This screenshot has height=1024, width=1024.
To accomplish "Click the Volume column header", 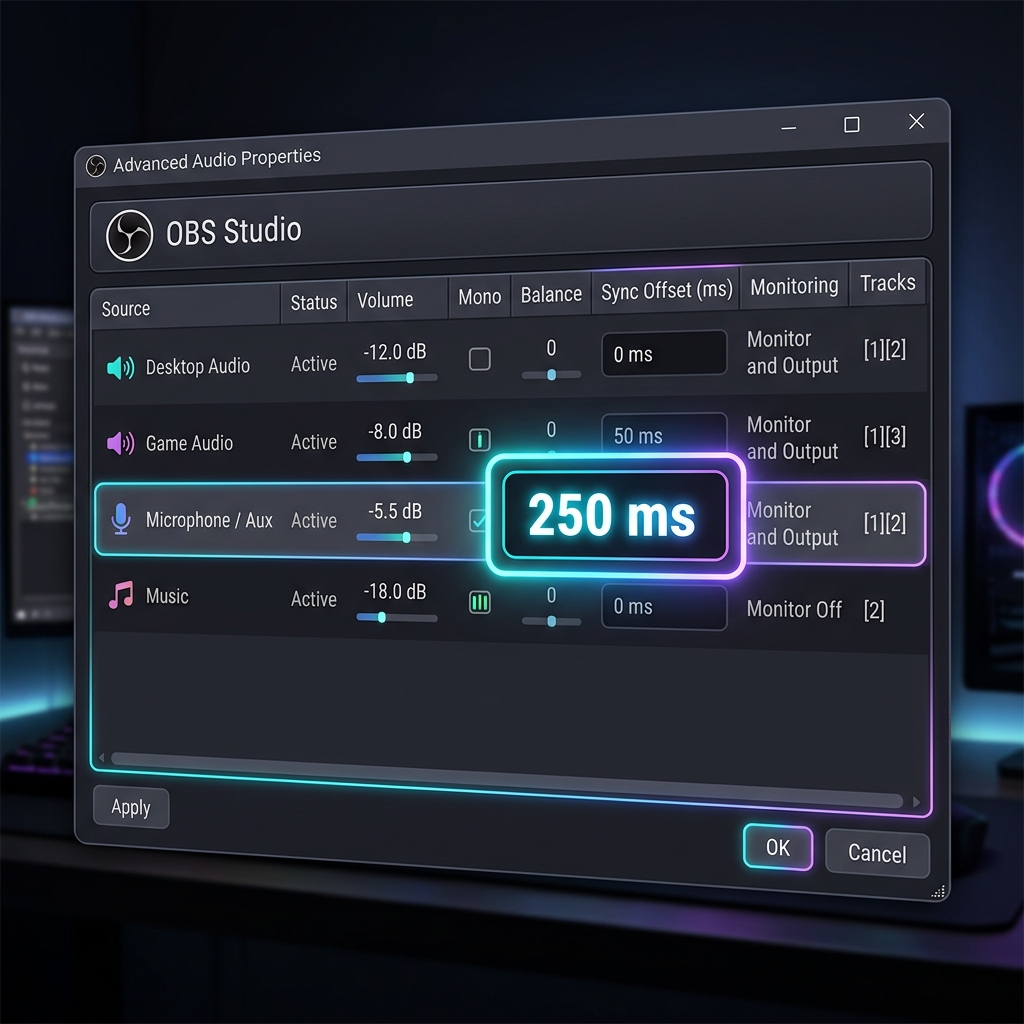I will pos(398,299).
